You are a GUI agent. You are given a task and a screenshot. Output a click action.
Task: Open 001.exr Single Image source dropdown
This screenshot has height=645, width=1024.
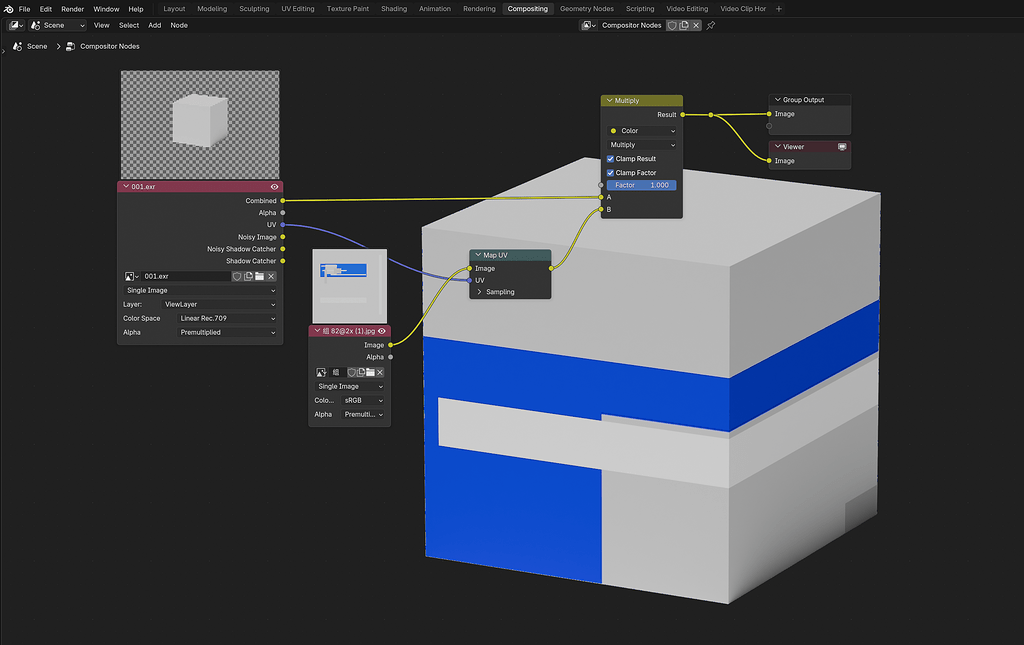[x=200, y=291]
